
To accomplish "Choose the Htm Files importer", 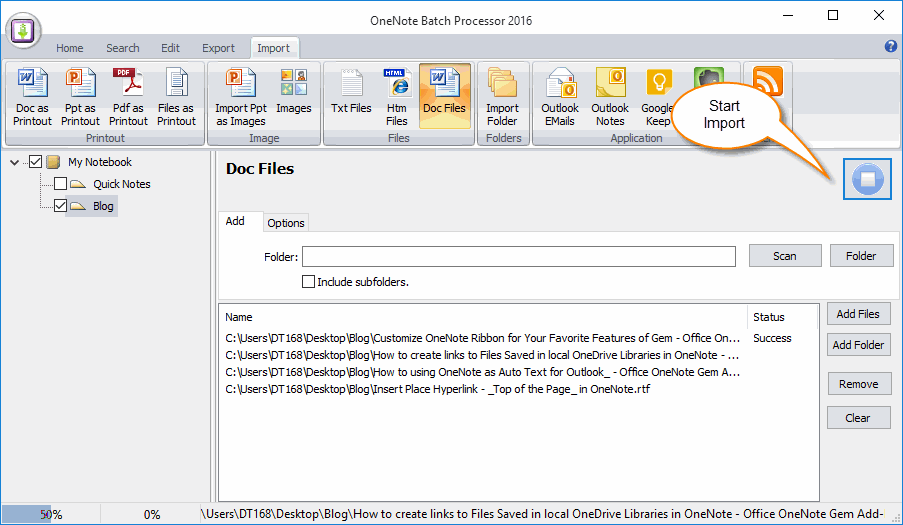I will click(397, 97).
